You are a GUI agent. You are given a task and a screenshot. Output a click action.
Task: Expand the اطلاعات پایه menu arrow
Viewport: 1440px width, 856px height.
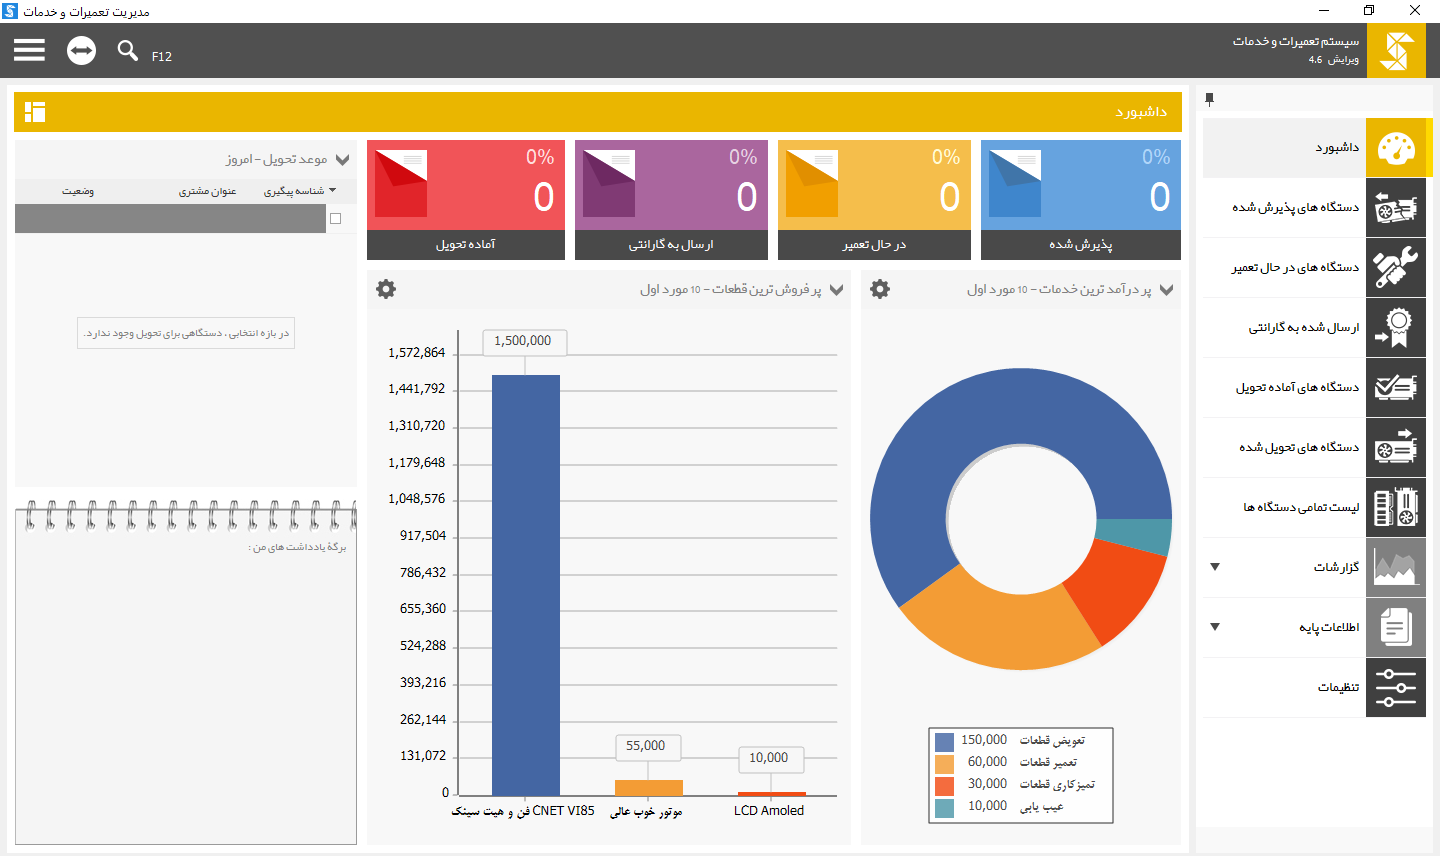(x=1215, y=627)
